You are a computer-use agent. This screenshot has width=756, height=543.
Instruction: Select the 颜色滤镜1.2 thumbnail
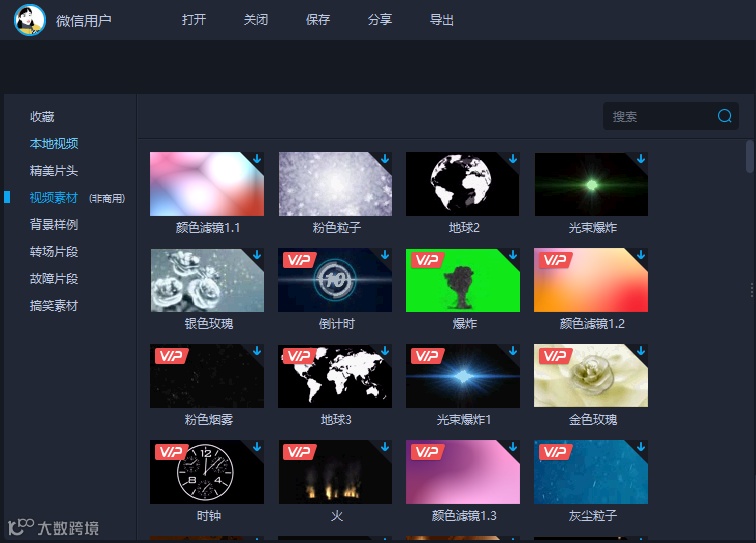(x=591, y=280)
